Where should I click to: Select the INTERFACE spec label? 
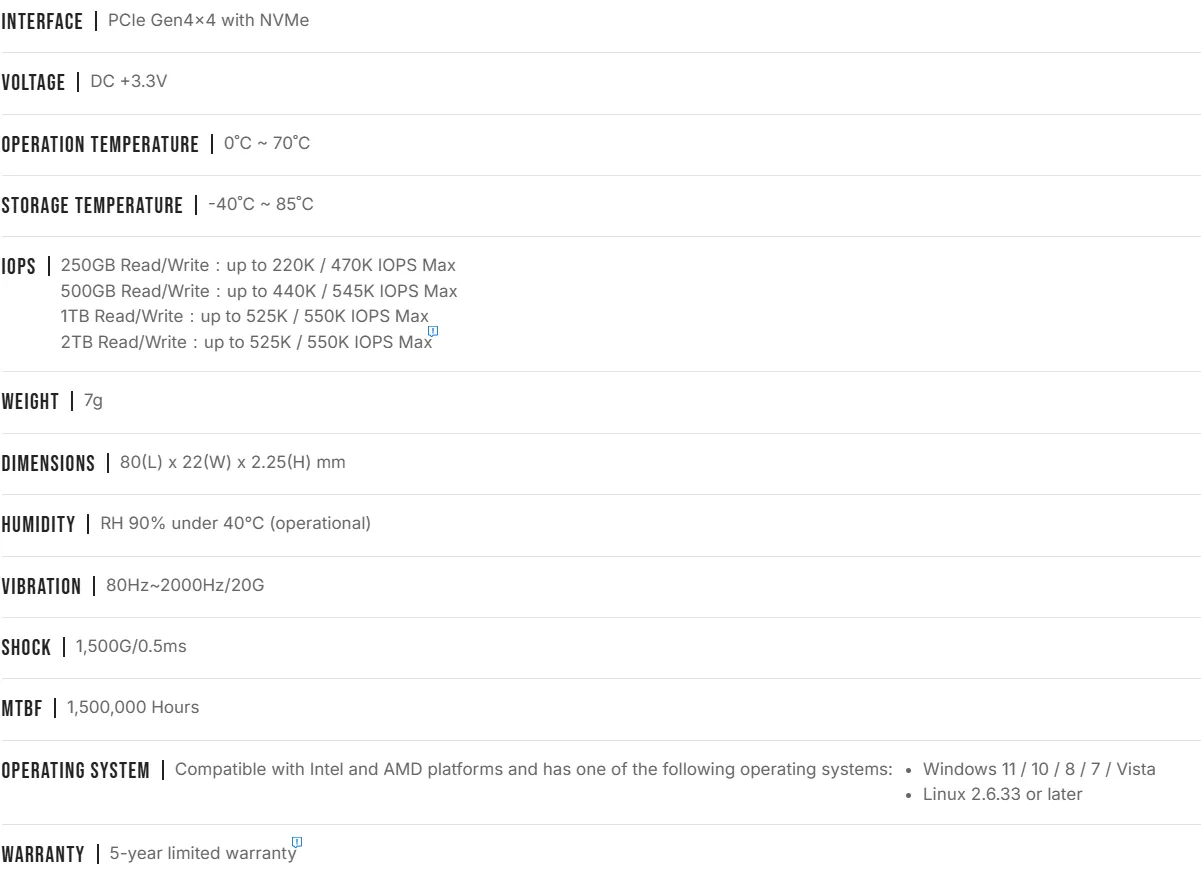(x=41, y=22)
